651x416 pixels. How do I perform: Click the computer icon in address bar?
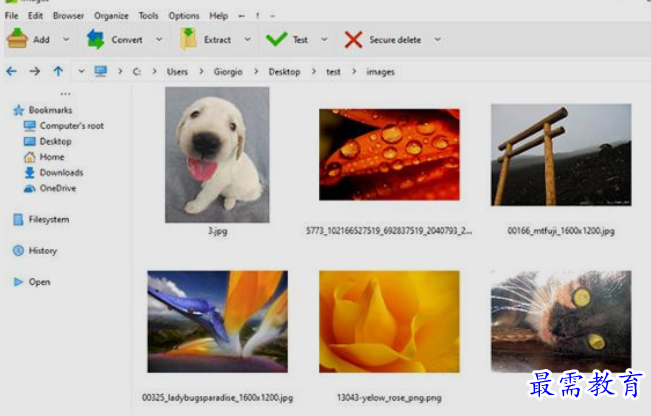pyautogui.click(x=100, y=71)
